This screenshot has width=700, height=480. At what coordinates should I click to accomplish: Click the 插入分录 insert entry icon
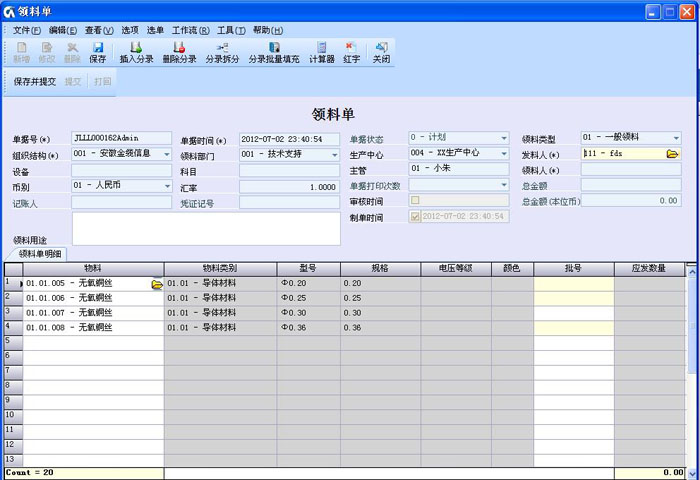pyautogui.click(x=136, y=52)
